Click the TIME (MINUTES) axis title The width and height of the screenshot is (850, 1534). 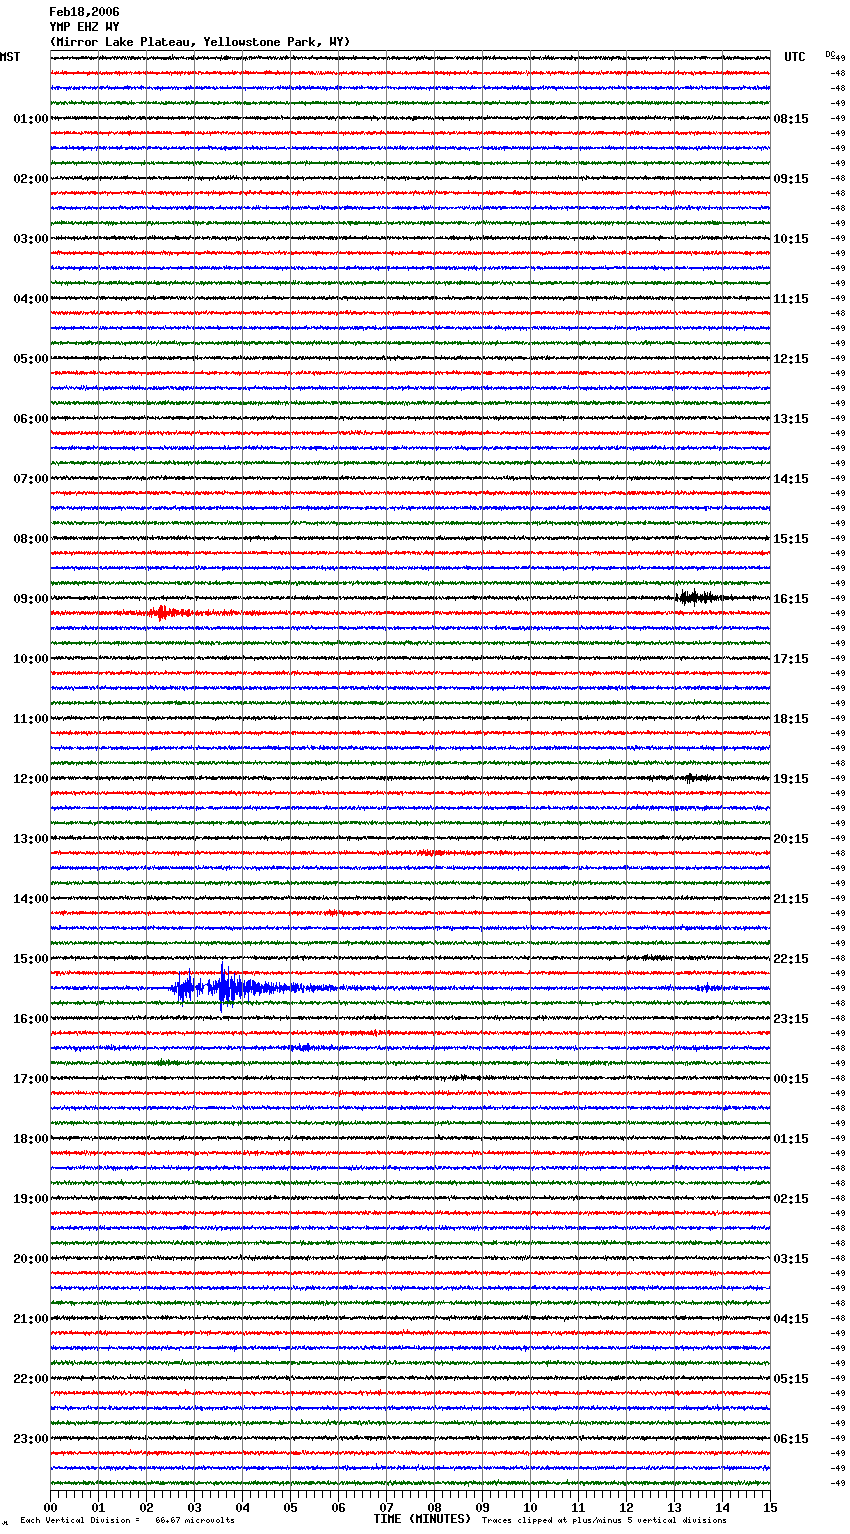(422, 1519)
